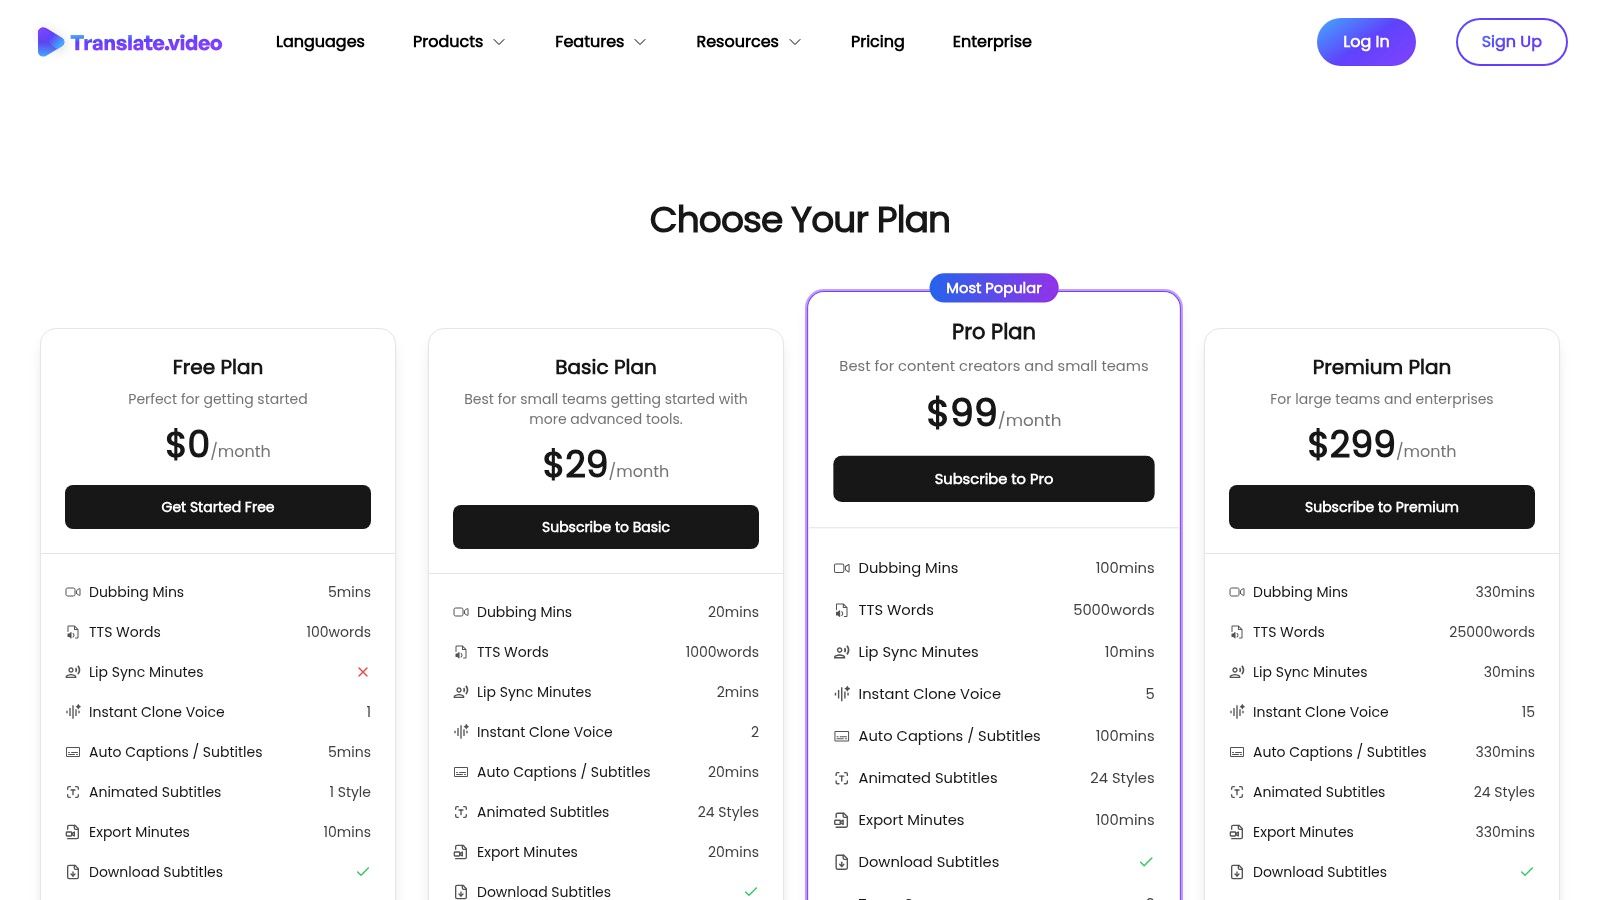Click green checkmark for Pro Download Subtitles
Screen dimensions: 1600x900
(x=1146, y=862)
